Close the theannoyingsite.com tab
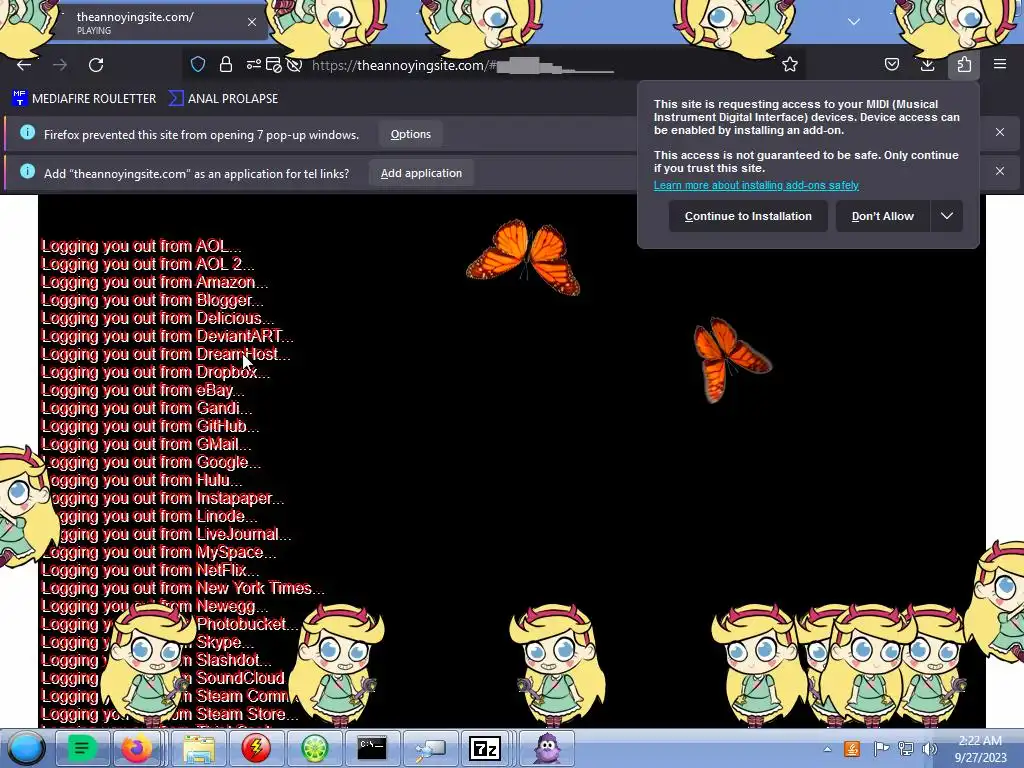The width and height of the screenshot is (1024, 768). pos(251,22)
